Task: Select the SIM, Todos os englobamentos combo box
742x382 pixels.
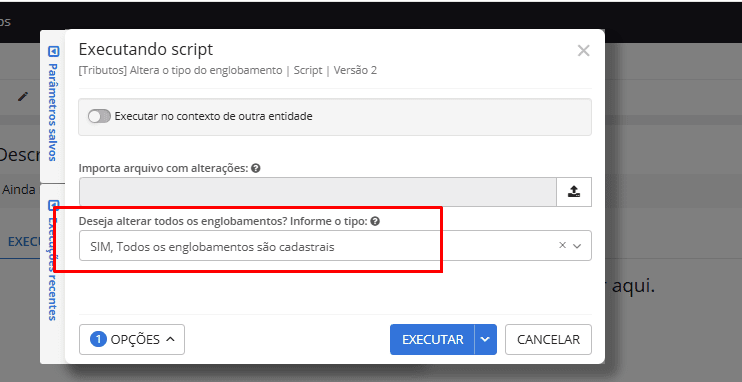Action: click(x=335, y=246)
